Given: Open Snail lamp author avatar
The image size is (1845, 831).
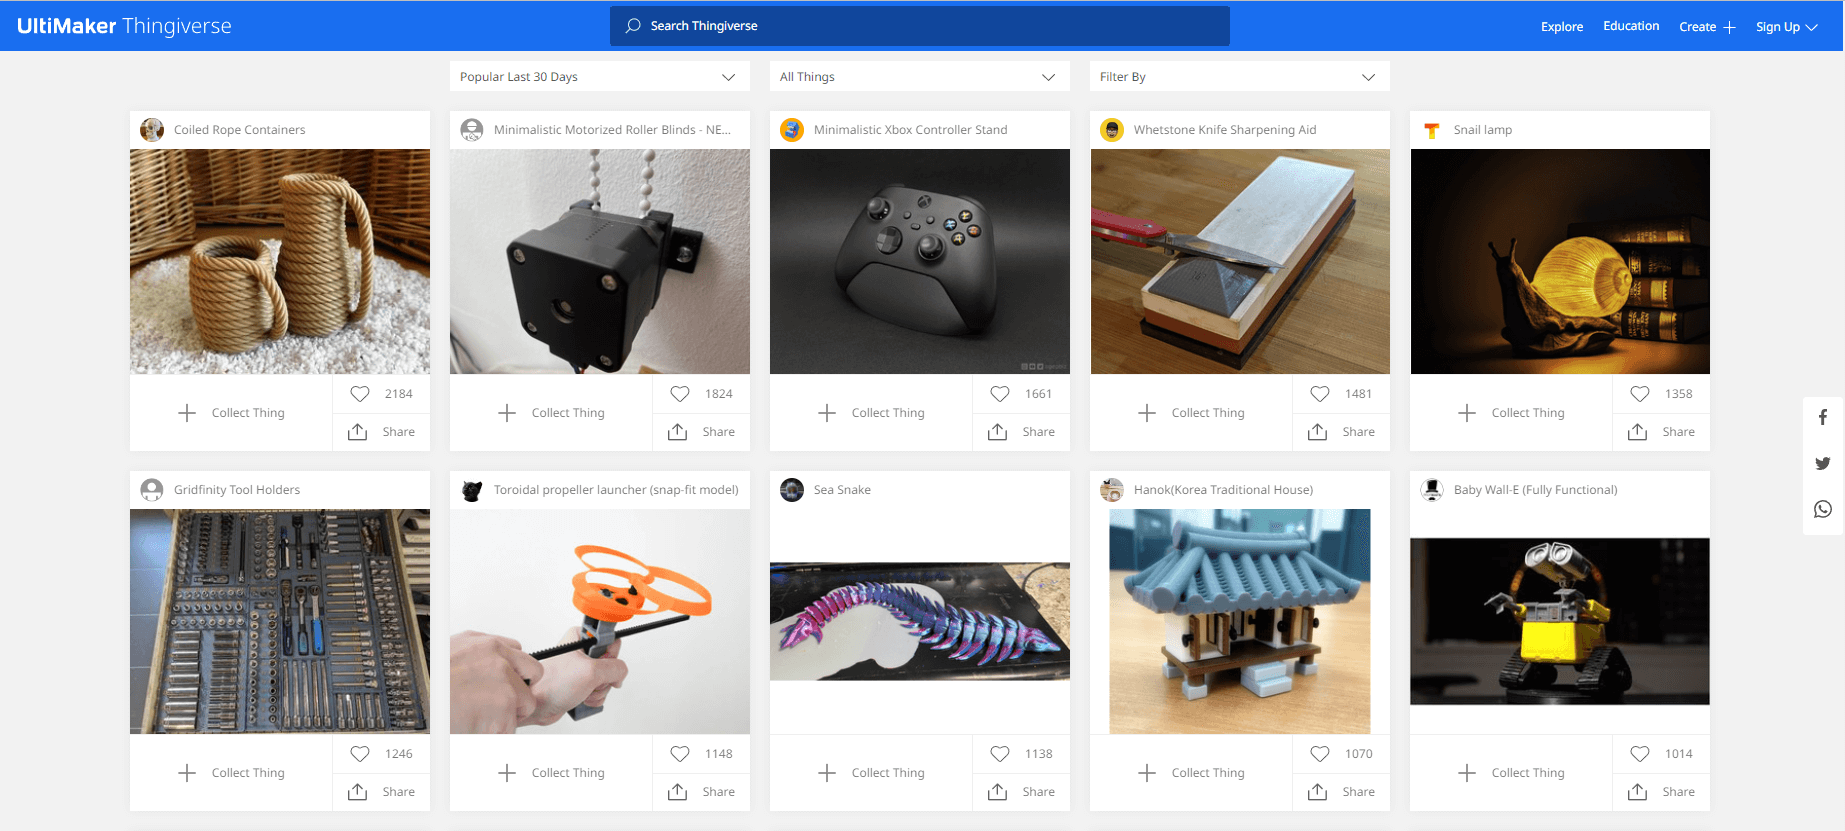Looking at the screenshot, I should (1432, 130).
